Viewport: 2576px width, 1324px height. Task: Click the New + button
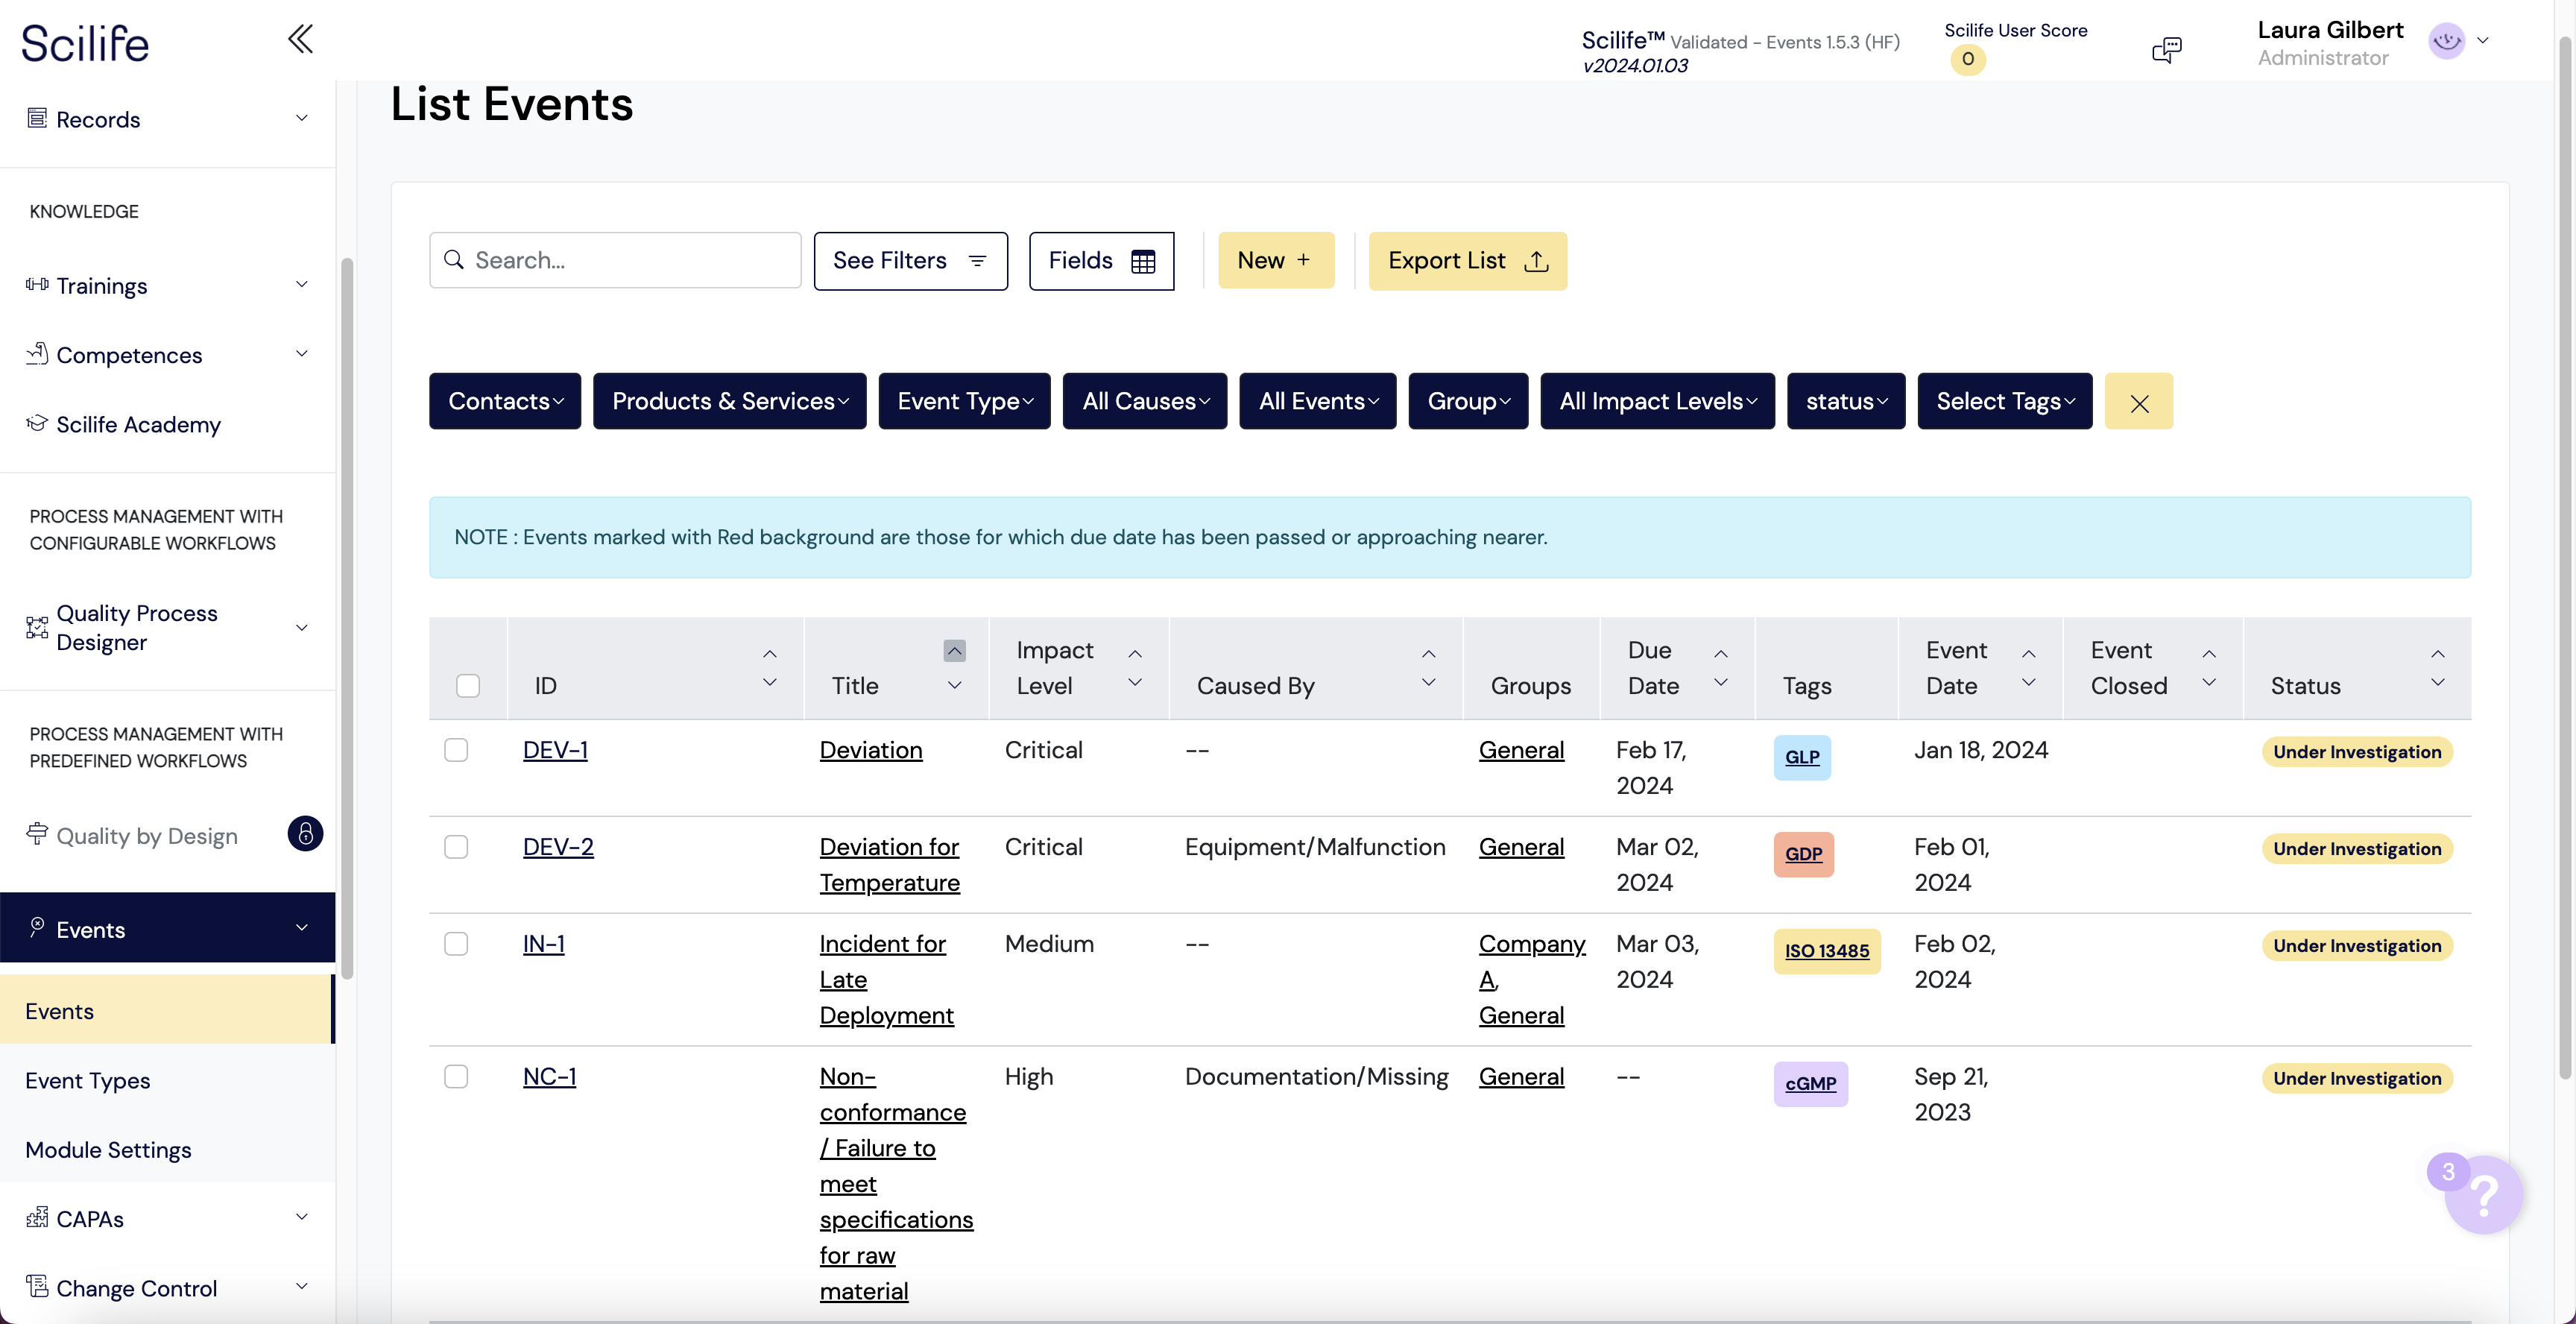click(x=1275, y=261)
